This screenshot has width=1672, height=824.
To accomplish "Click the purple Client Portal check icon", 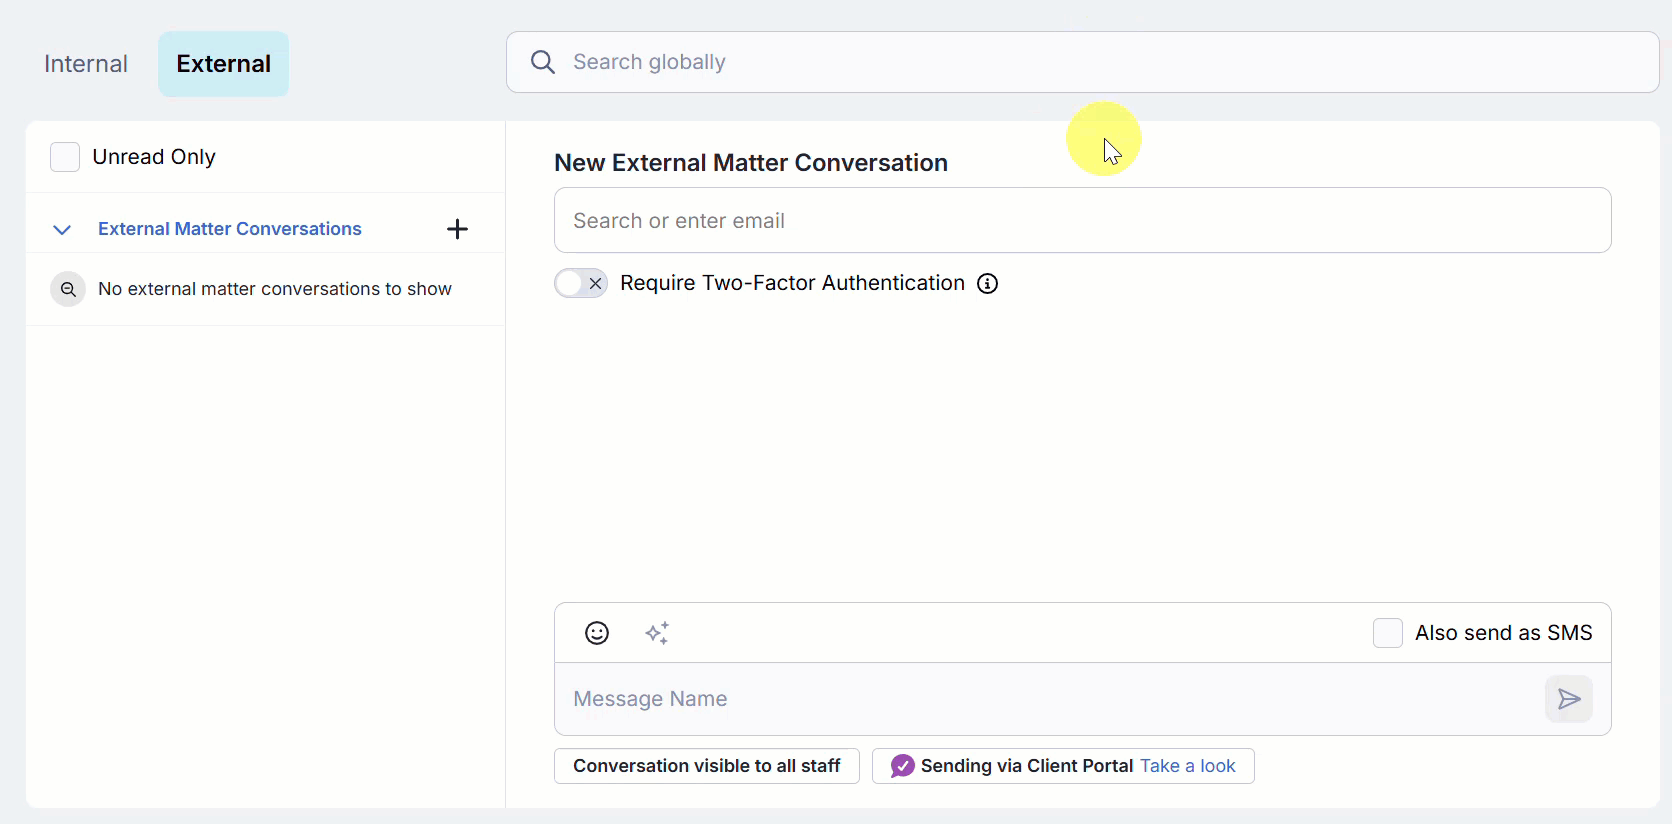I will (902, 766).
